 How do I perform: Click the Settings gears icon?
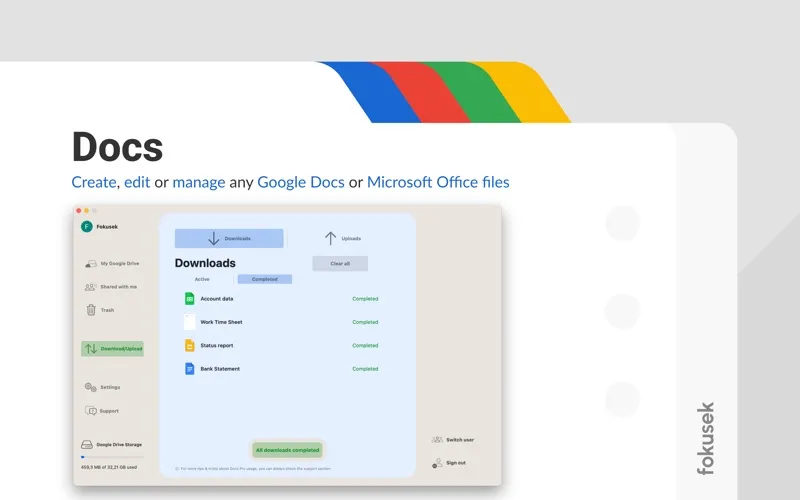click(90, 387)
